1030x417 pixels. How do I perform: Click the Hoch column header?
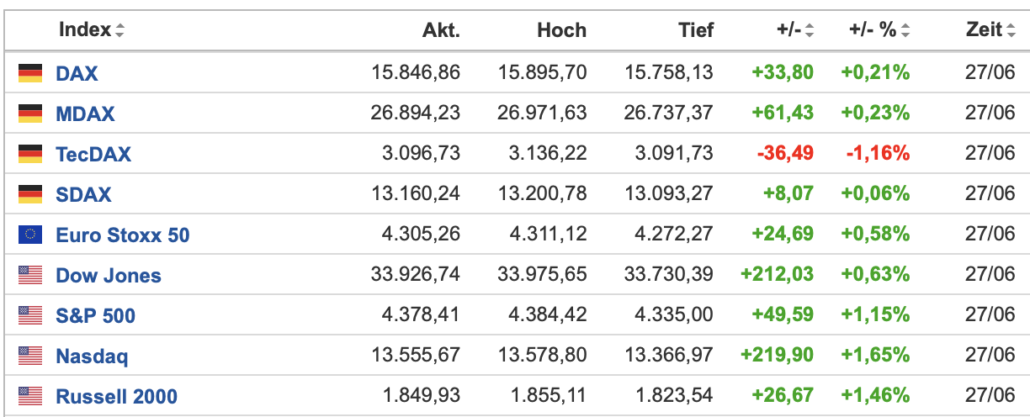click(562, 30)
